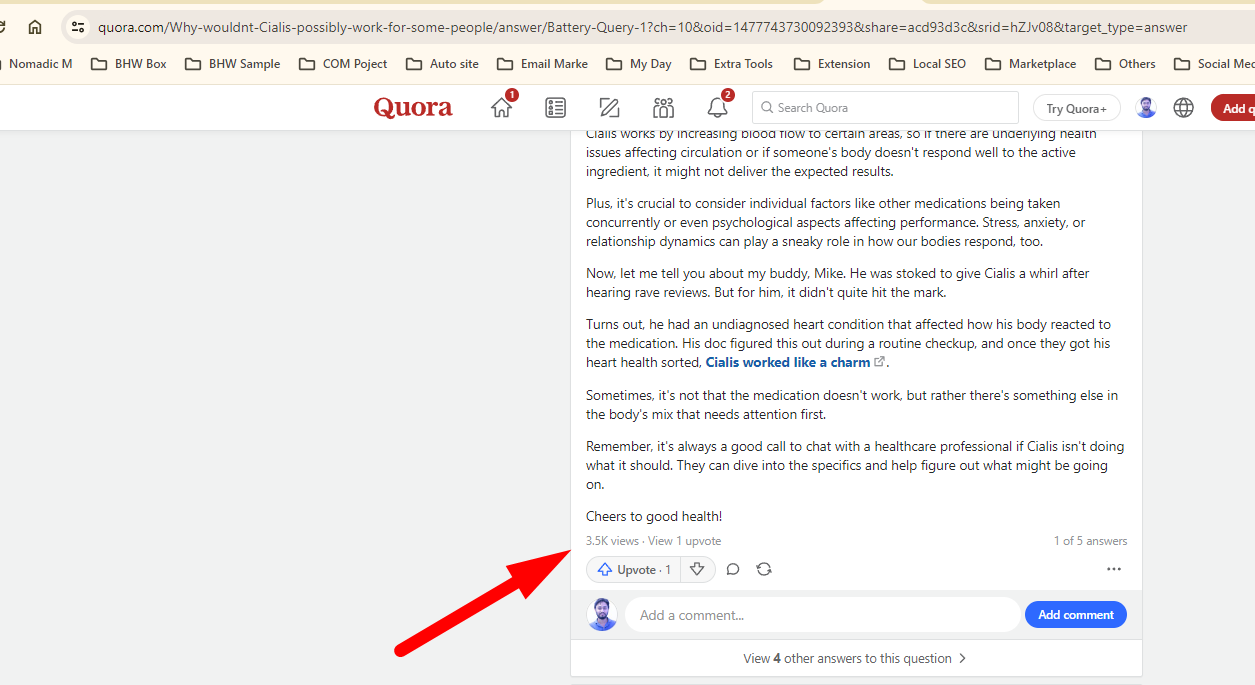Open the Following list icon

[x=555, y=108]
